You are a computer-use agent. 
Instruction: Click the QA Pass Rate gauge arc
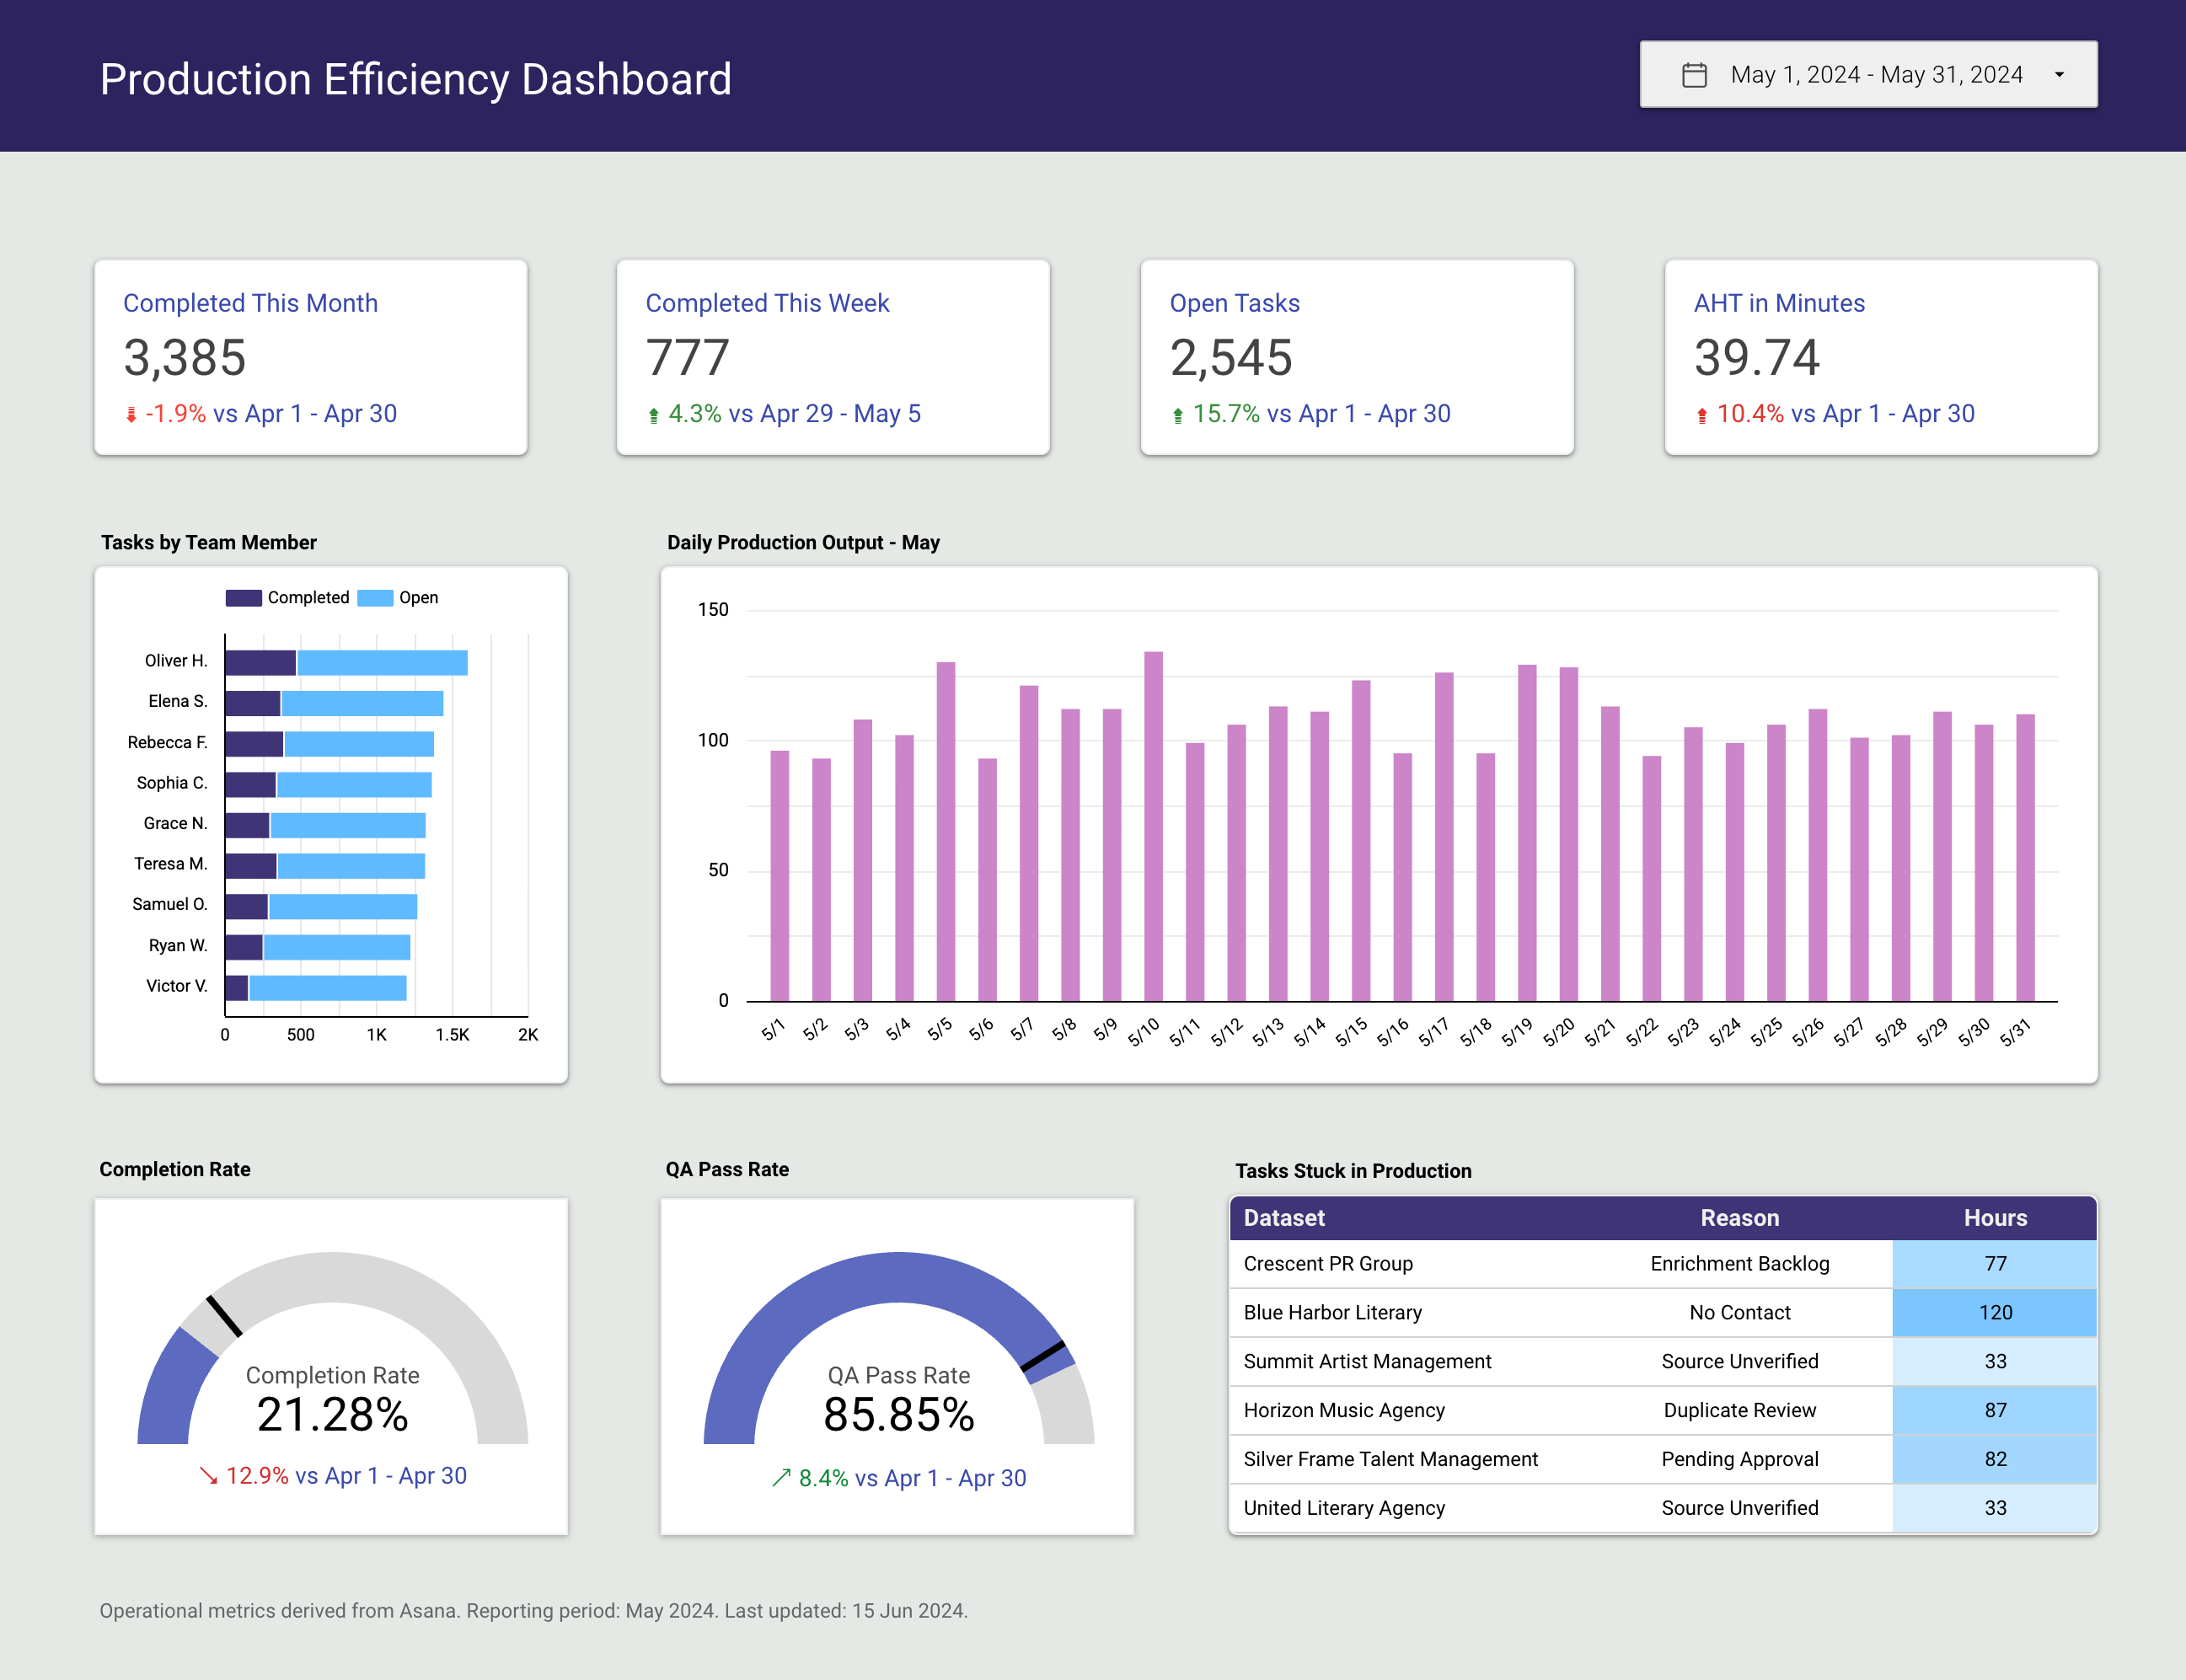898,1277
